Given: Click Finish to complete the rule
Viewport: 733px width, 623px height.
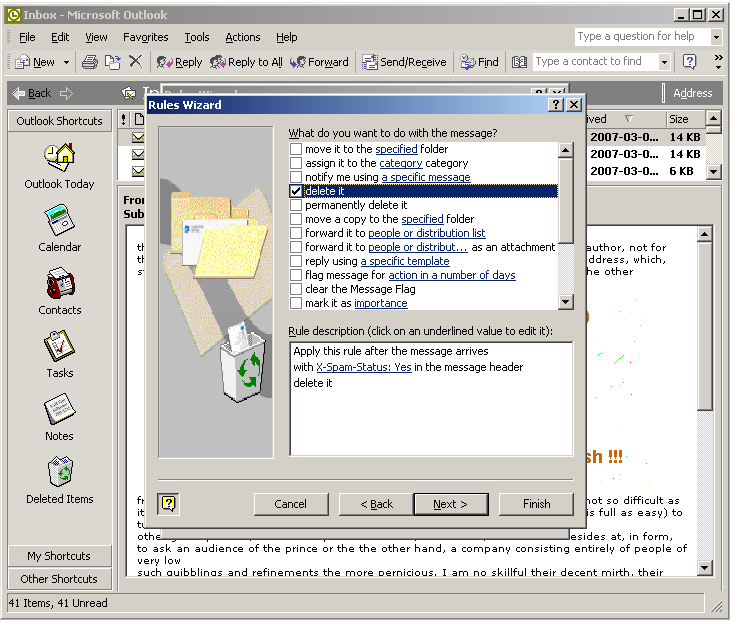Looking at the screenshot, I should (x=537, y=504).
